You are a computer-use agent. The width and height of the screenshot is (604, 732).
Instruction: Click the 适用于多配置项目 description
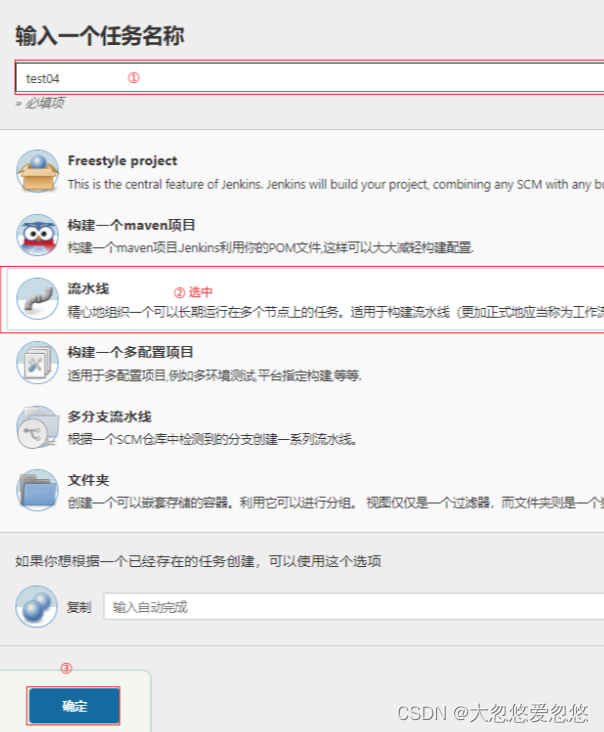click(x=215, y=375)
